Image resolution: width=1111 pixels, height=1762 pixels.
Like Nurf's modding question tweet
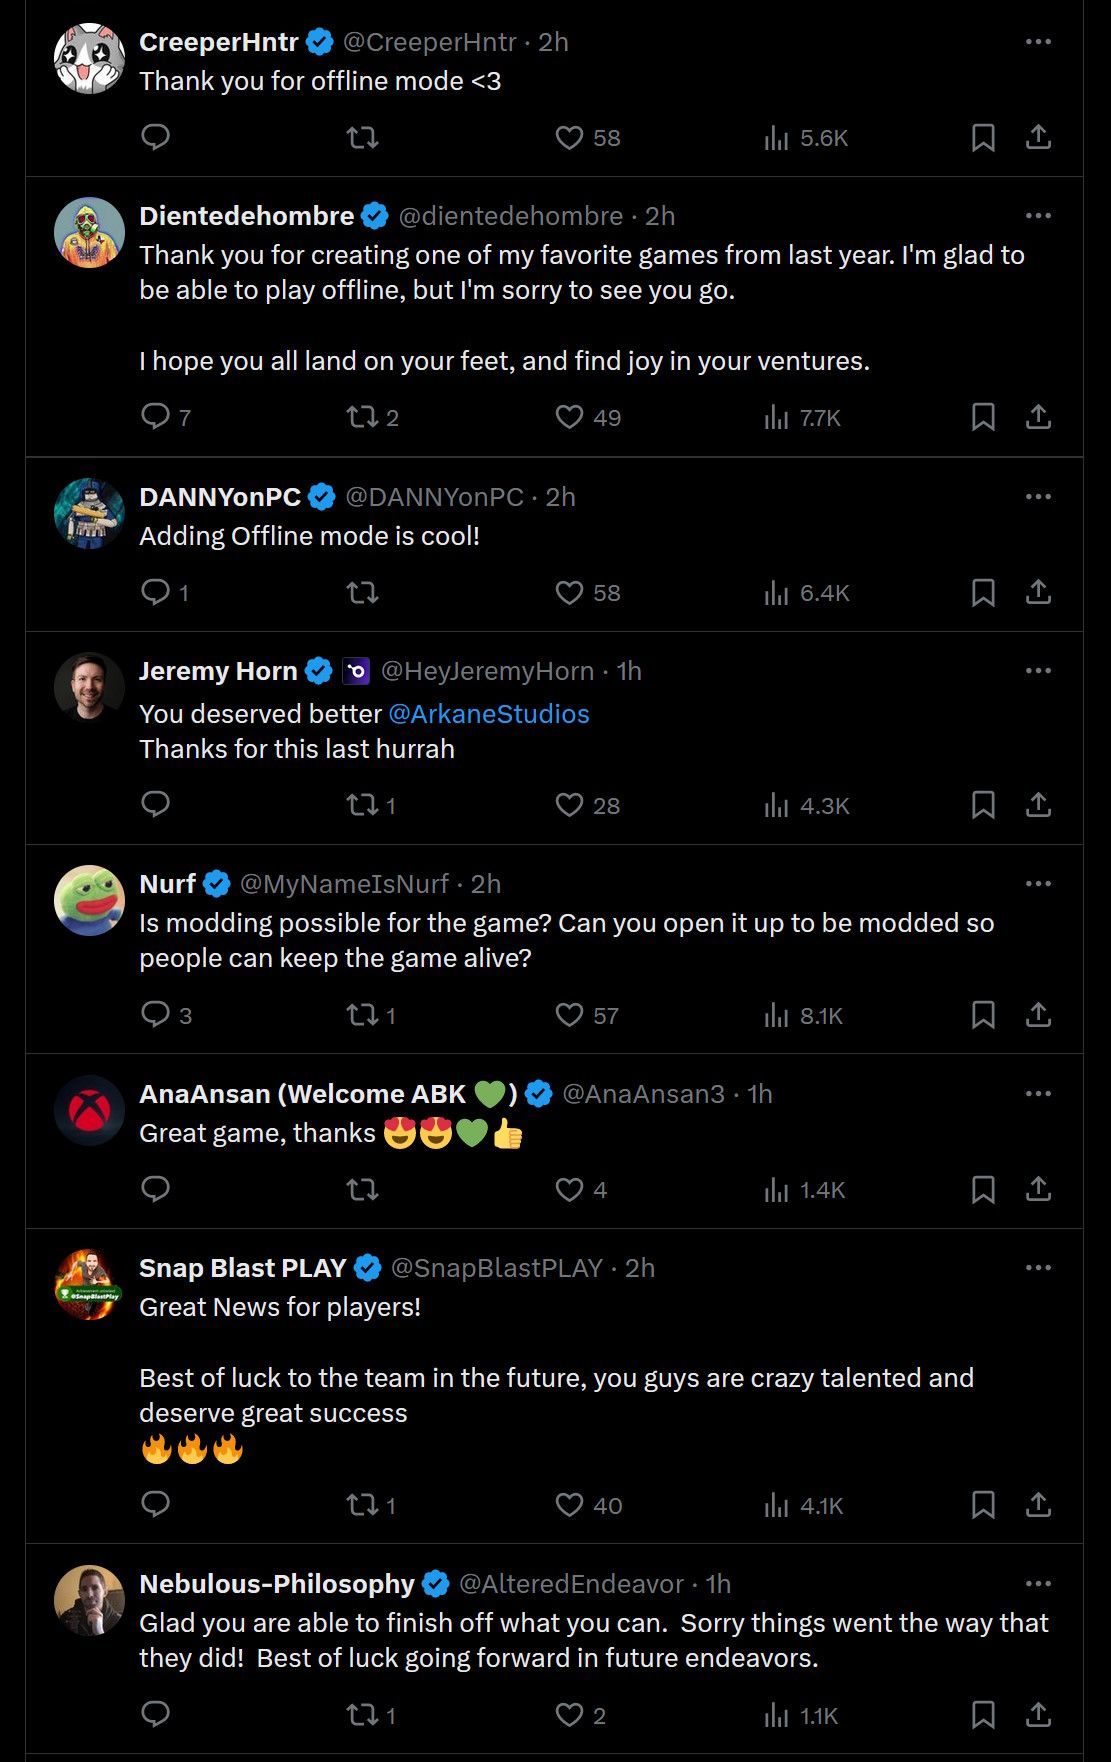point(569,1016)
